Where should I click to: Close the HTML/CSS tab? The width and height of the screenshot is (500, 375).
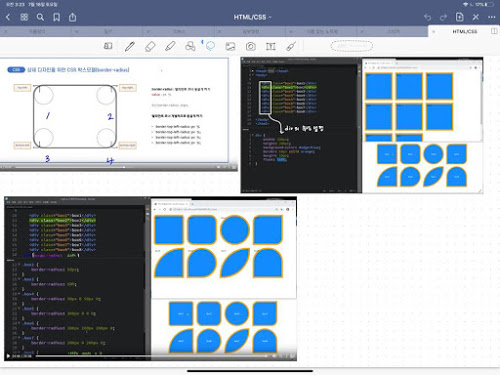(433, 31)
